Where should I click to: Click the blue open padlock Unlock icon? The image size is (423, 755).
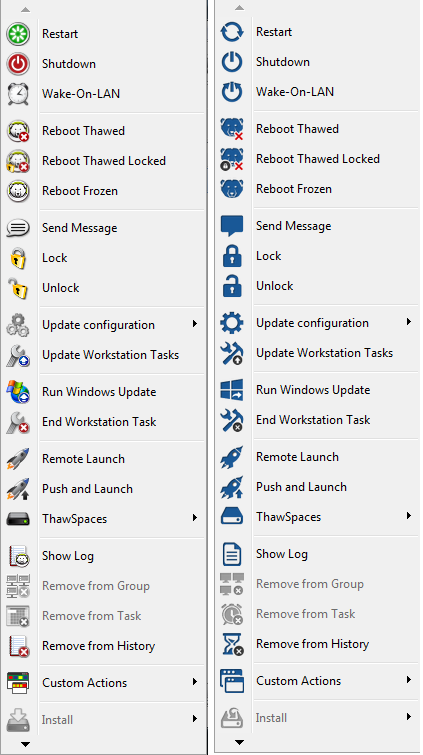[232, 286]
